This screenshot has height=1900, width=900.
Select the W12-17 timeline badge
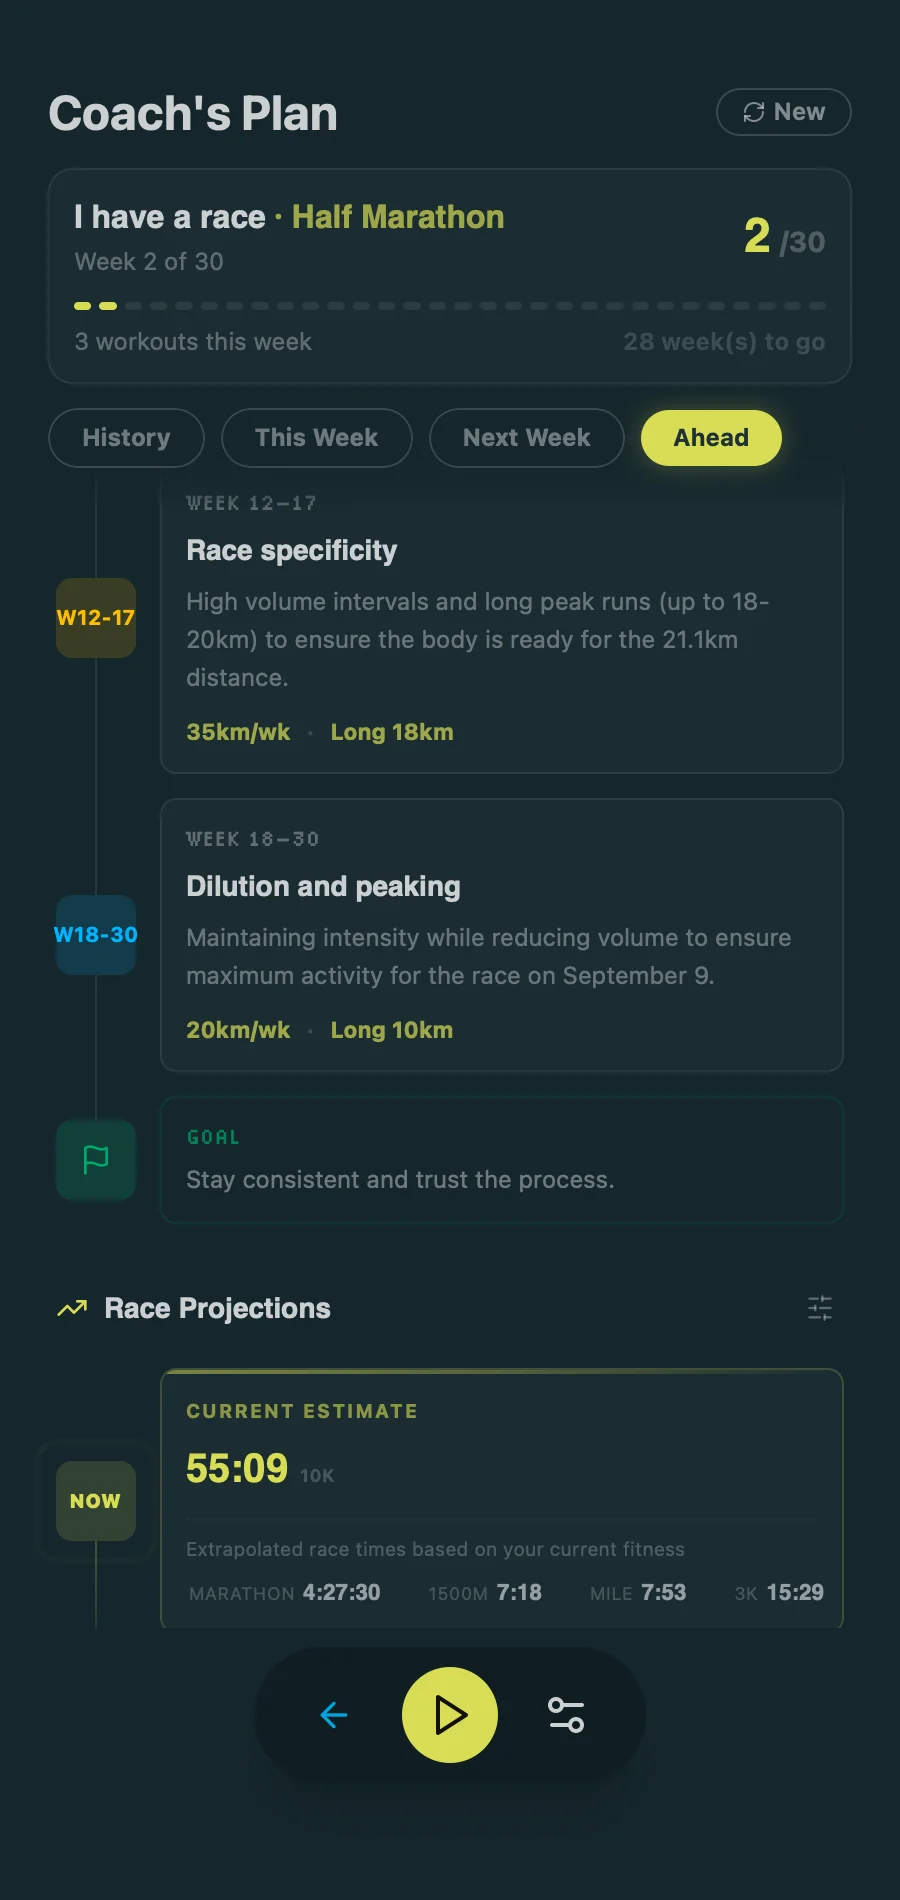point(95,619)
